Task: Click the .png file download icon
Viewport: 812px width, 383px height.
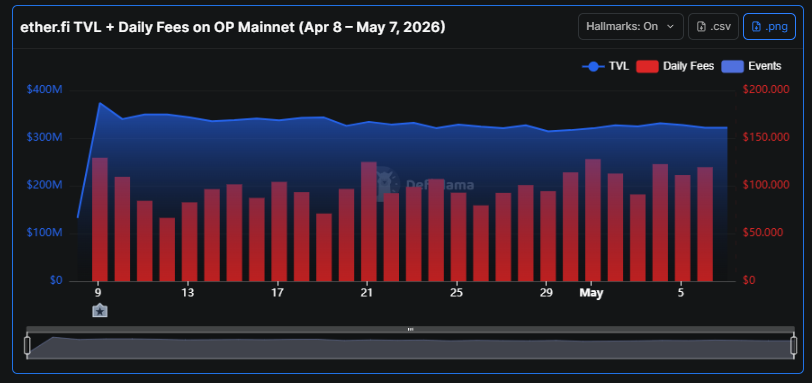Action: [x=757, y=26]
